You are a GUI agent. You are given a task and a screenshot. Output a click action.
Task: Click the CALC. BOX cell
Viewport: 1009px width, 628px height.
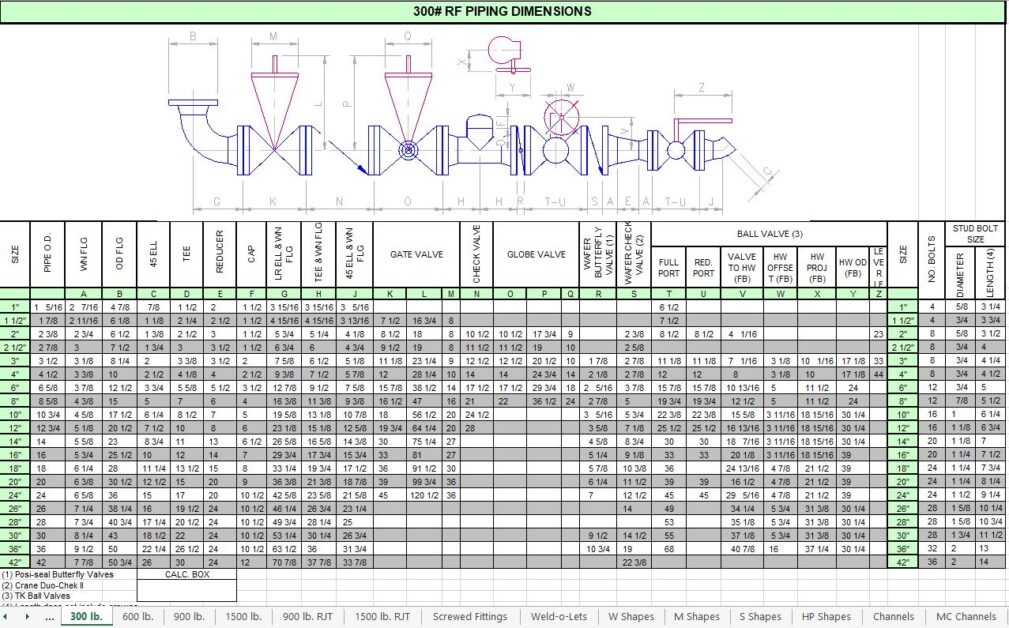pyautogui.click(x=185, y=575)
